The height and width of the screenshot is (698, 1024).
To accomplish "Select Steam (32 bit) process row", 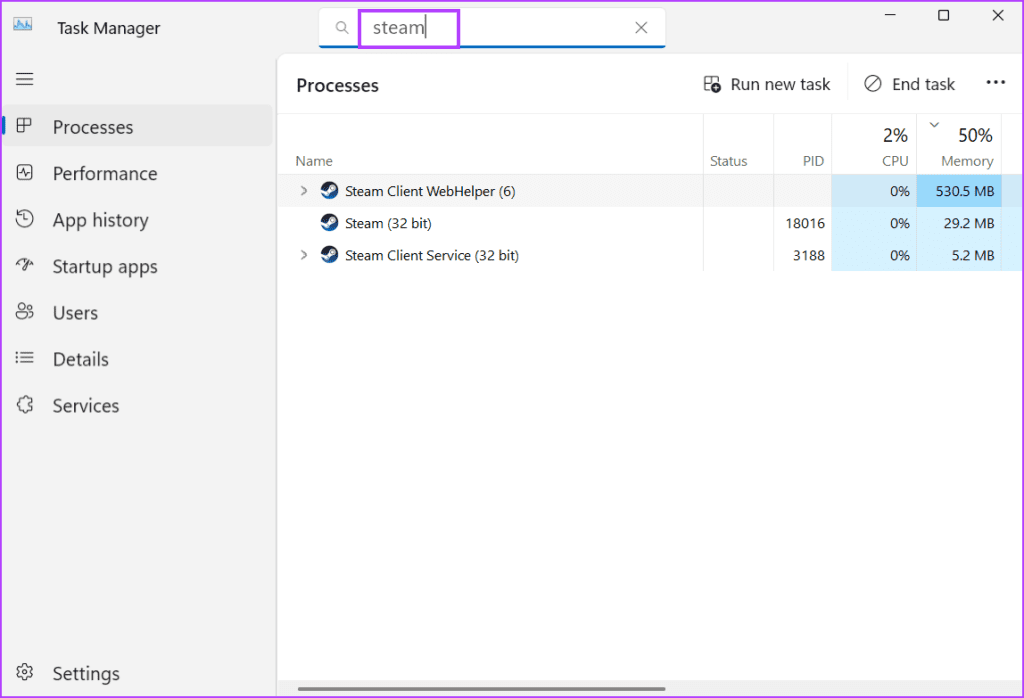I will point(650,223).
